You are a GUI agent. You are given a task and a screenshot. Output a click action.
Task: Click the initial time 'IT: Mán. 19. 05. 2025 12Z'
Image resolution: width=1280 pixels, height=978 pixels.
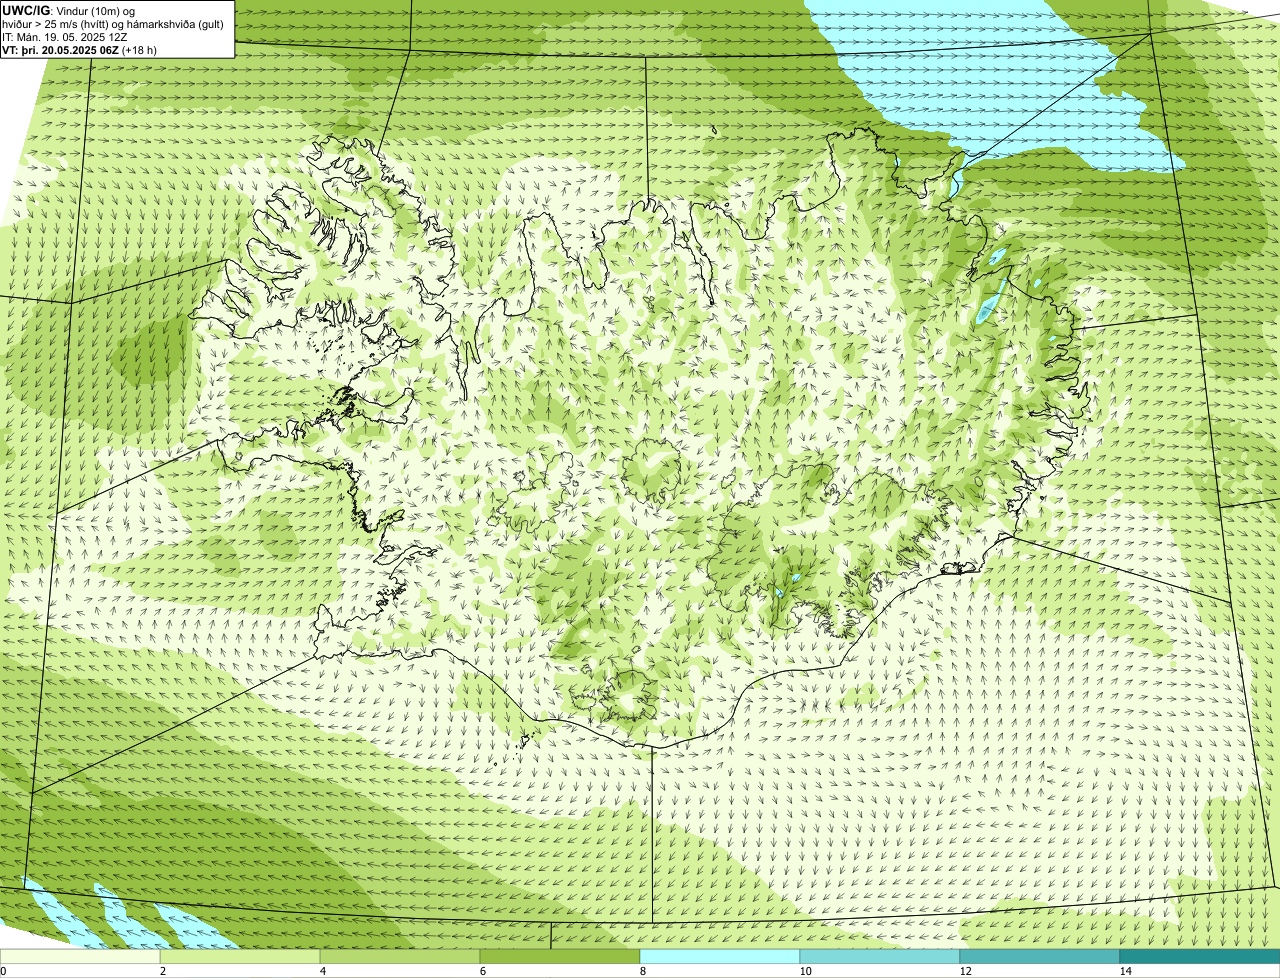point(64,37)
